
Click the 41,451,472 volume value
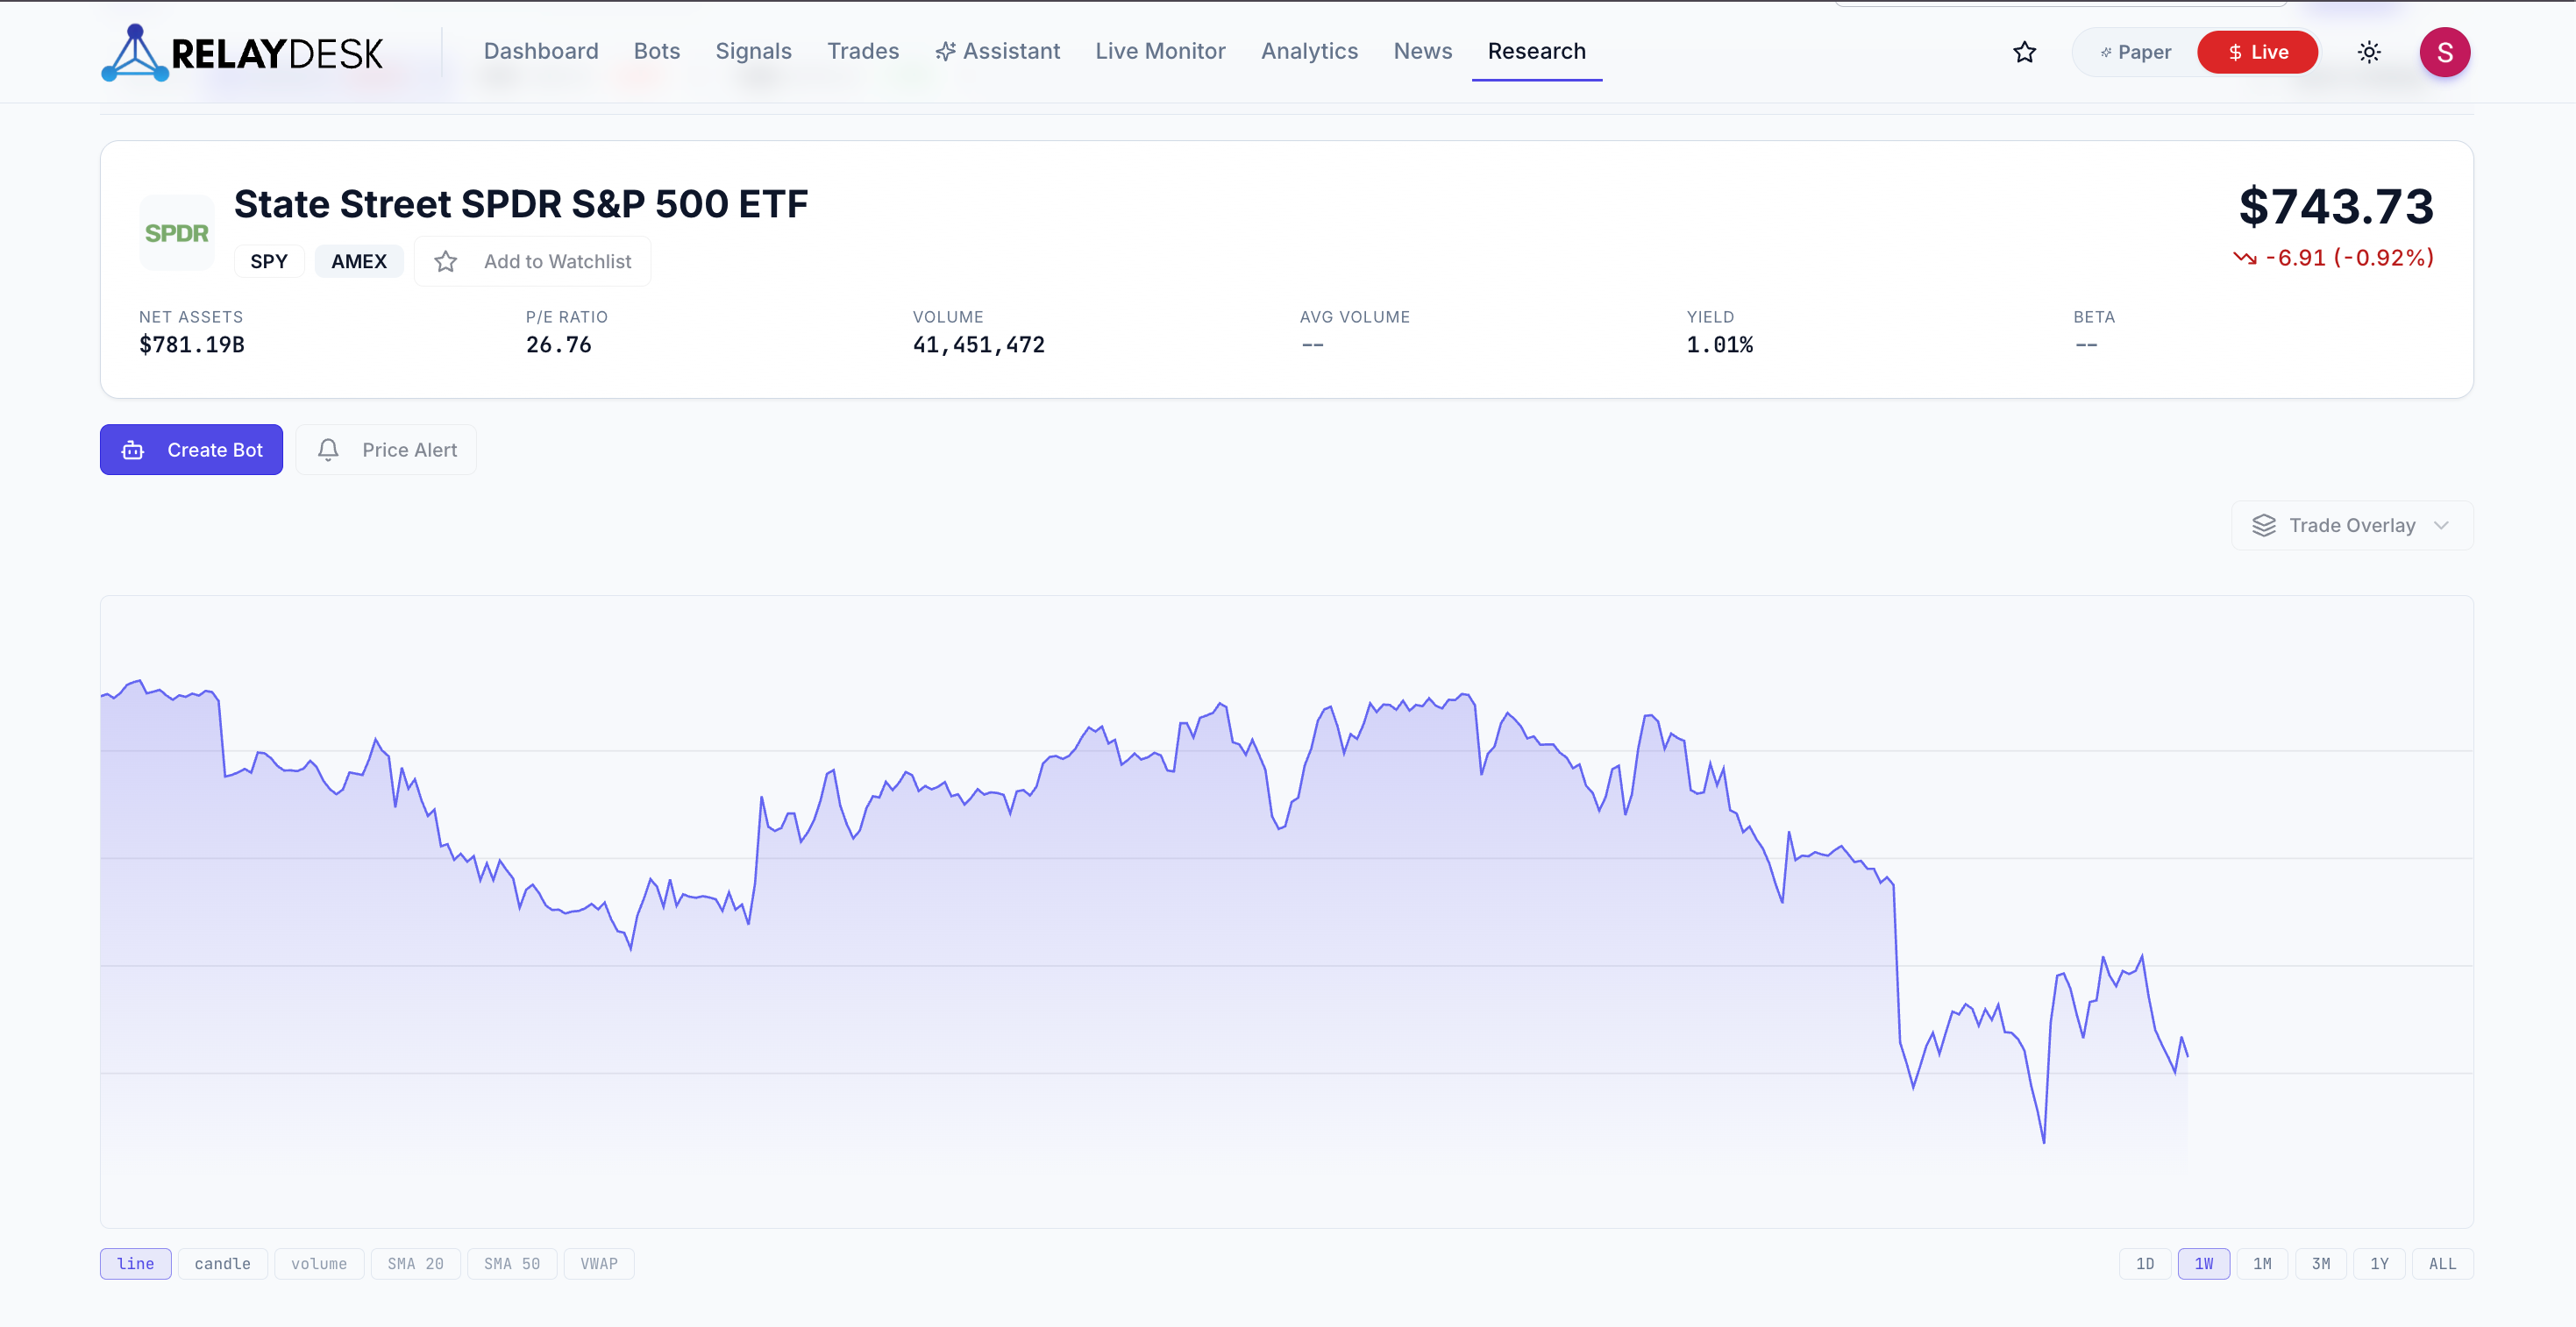979,345
